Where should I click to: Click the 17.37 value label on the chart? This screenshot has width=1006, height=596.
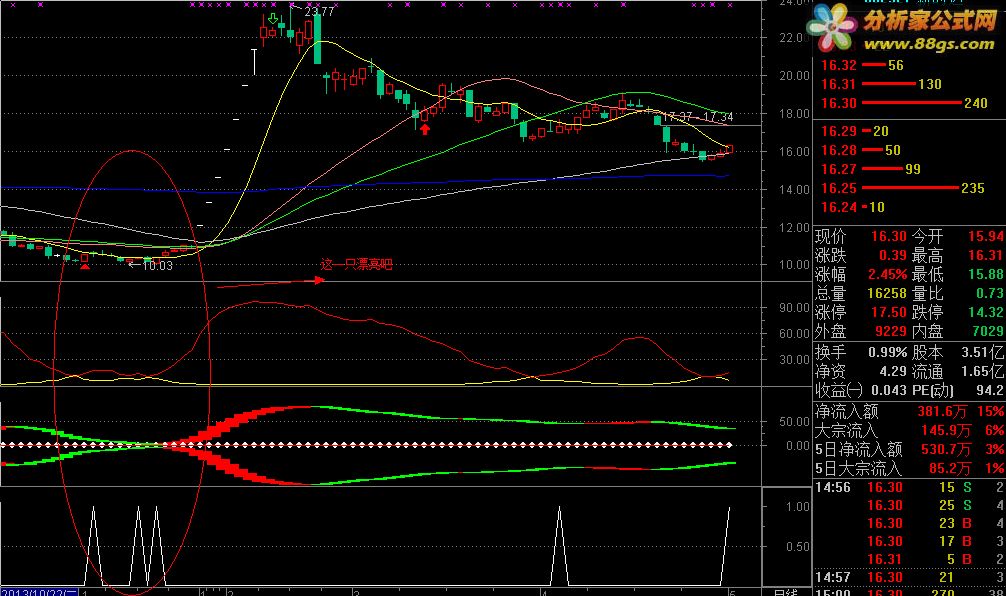(x=678, y=117)
